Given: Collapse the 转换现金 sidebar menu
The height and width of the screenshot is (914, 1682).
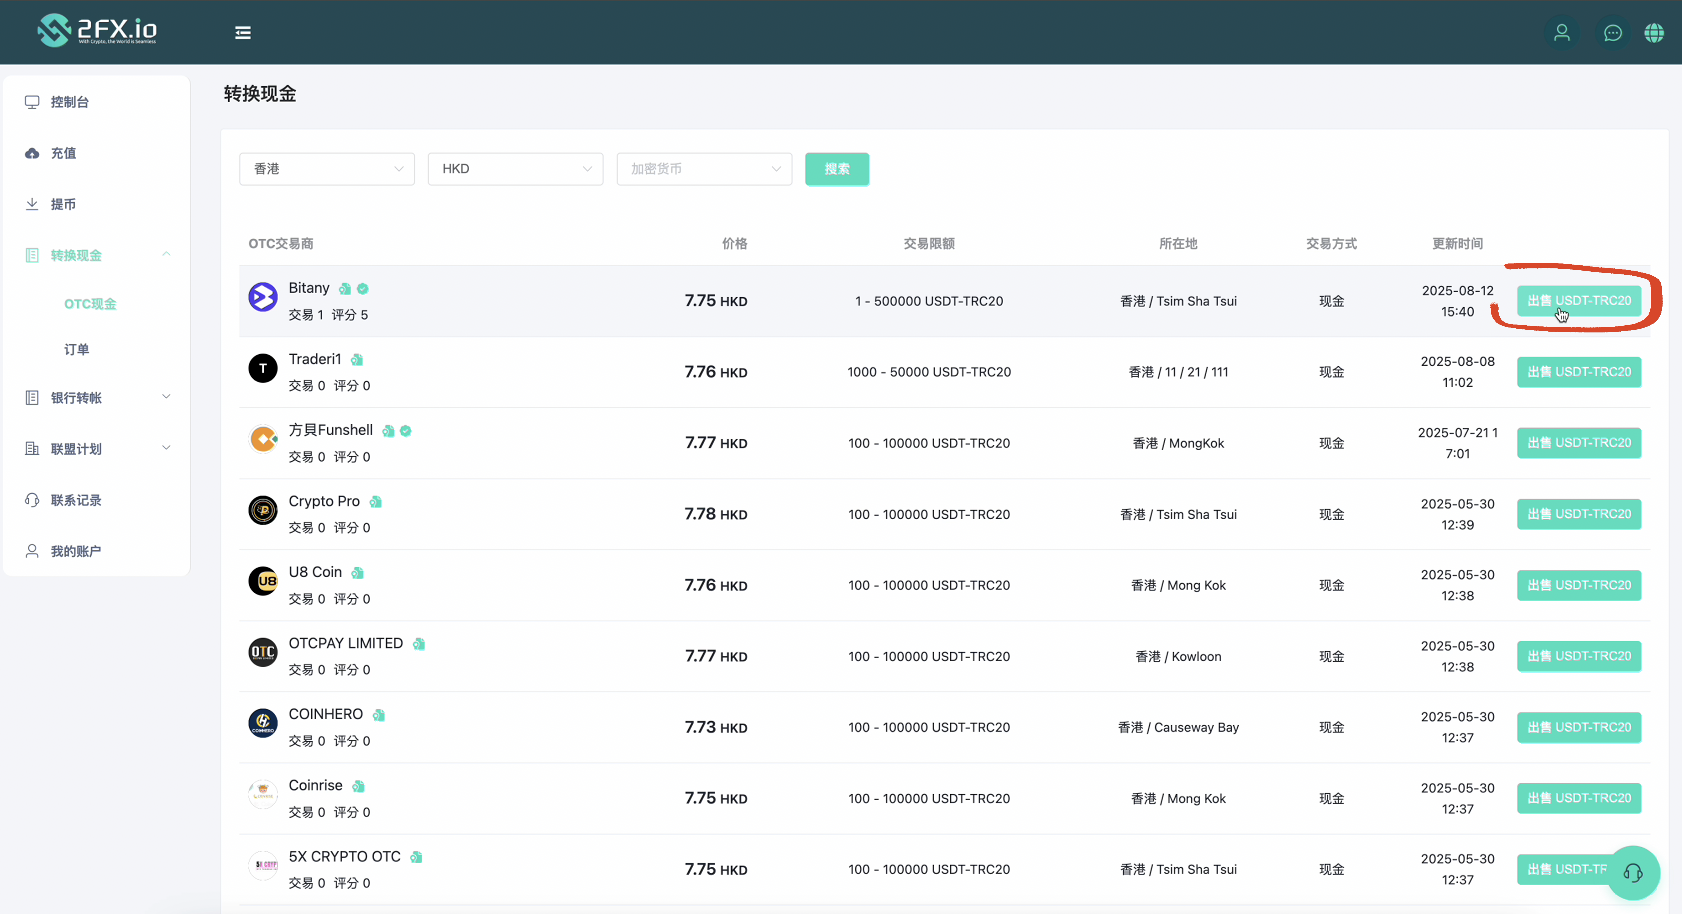Looking at the screenshot, I should (x=97, y=255).
